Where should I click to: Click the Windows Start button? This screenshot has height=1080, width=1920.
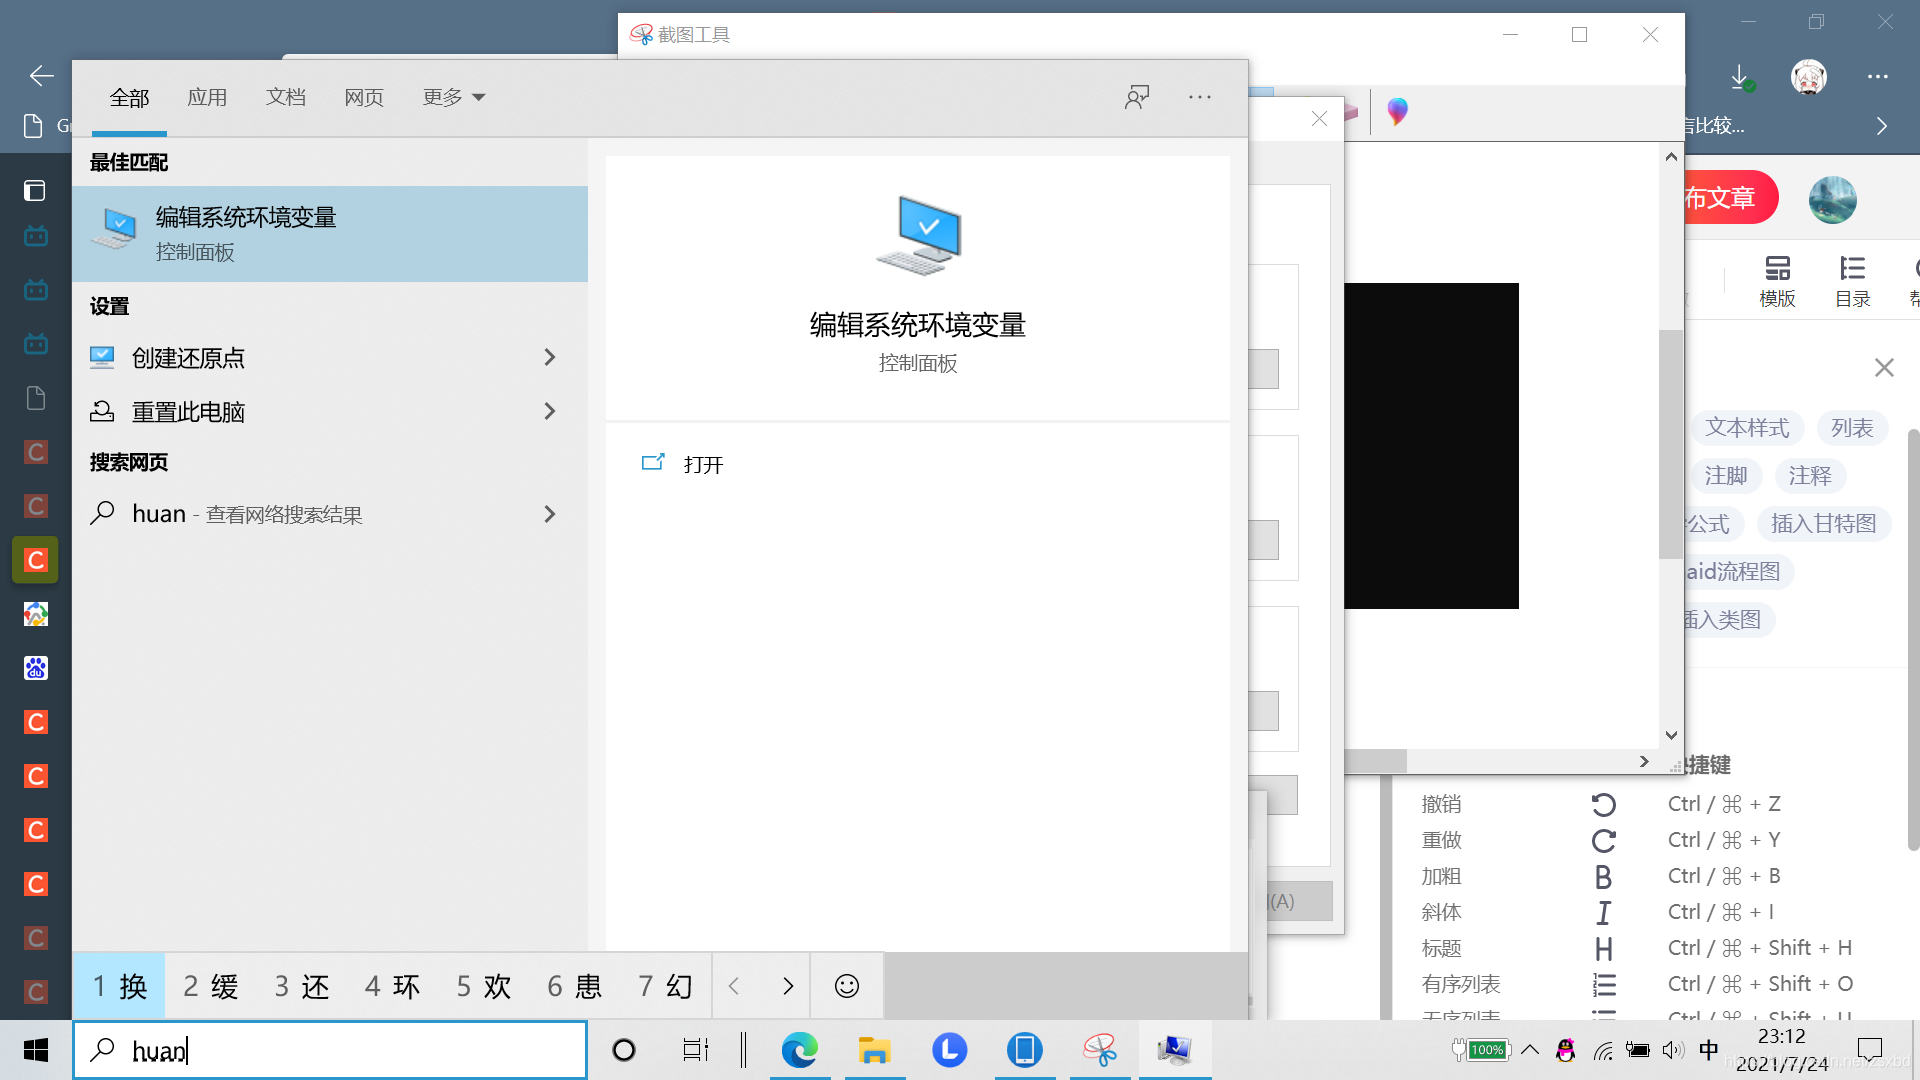tap(36, 1050)
